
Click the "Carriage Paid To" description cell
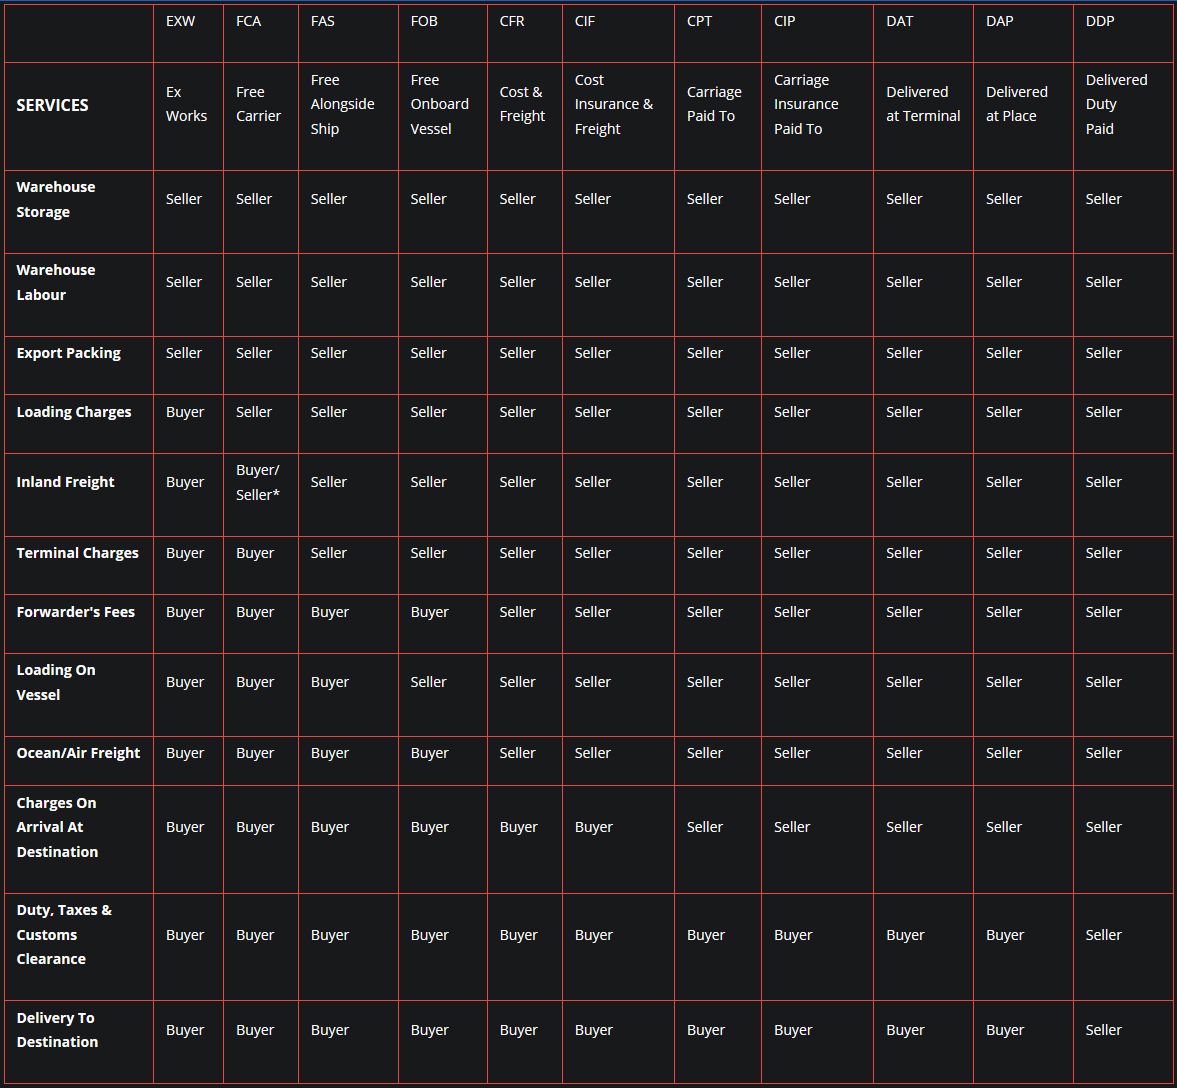point(714,104)
